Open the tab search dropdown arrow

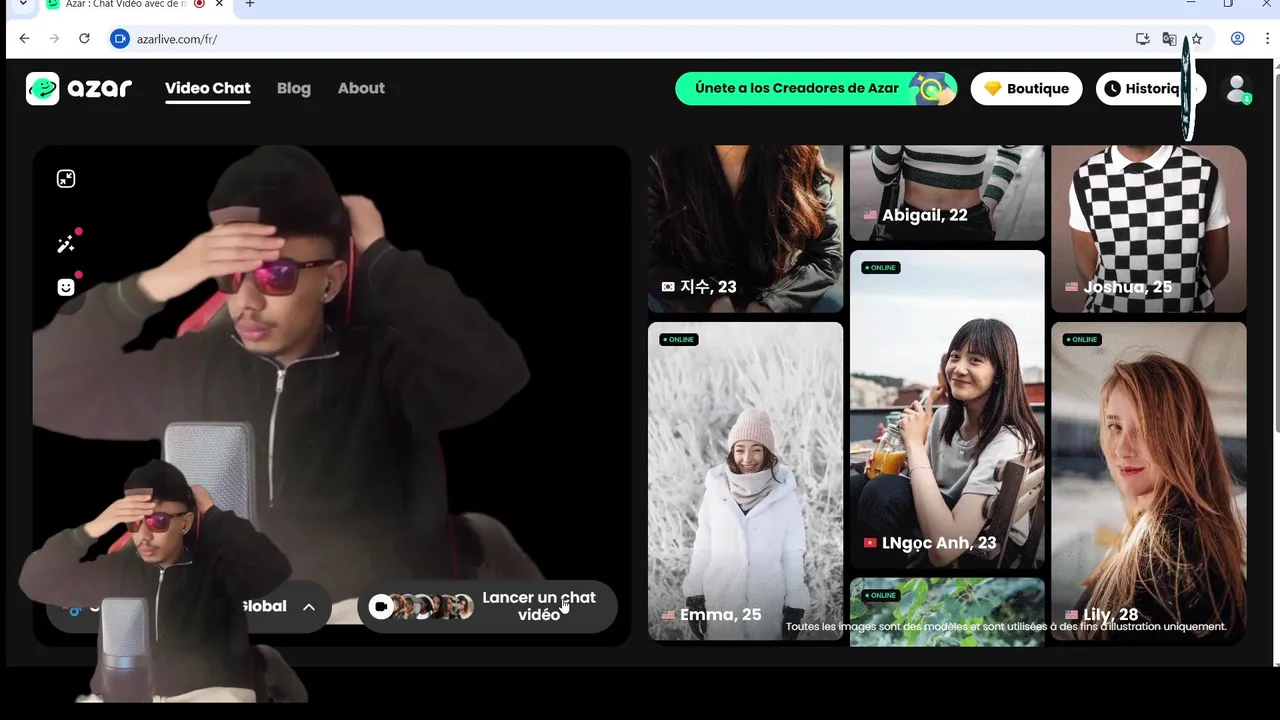coord(23,4)
